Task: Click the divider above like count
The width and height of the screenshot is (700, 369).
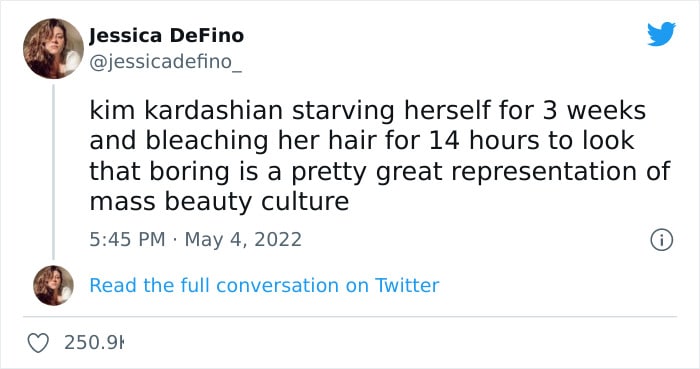Action: click(x=350, y=317)
